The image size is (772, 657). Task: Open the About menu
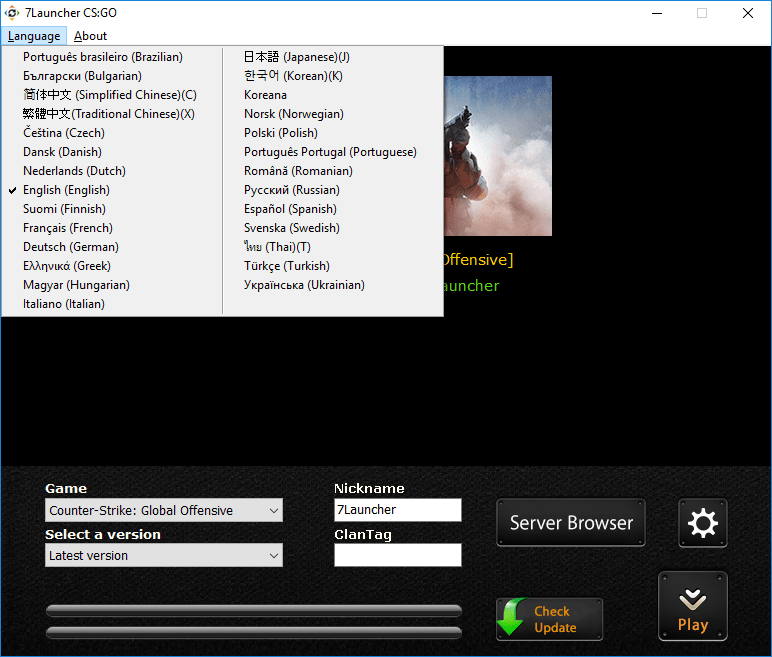90,36
